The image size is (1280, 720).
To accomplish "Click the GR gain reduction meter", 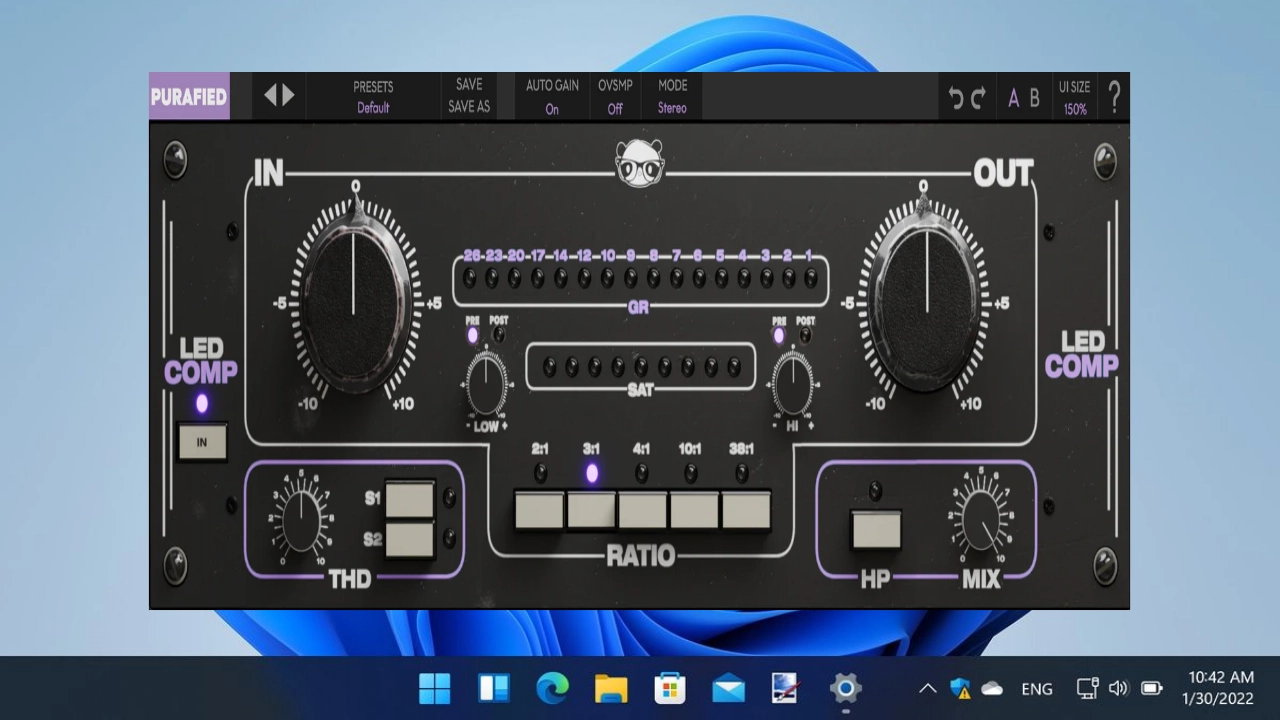I will (640, 279).
